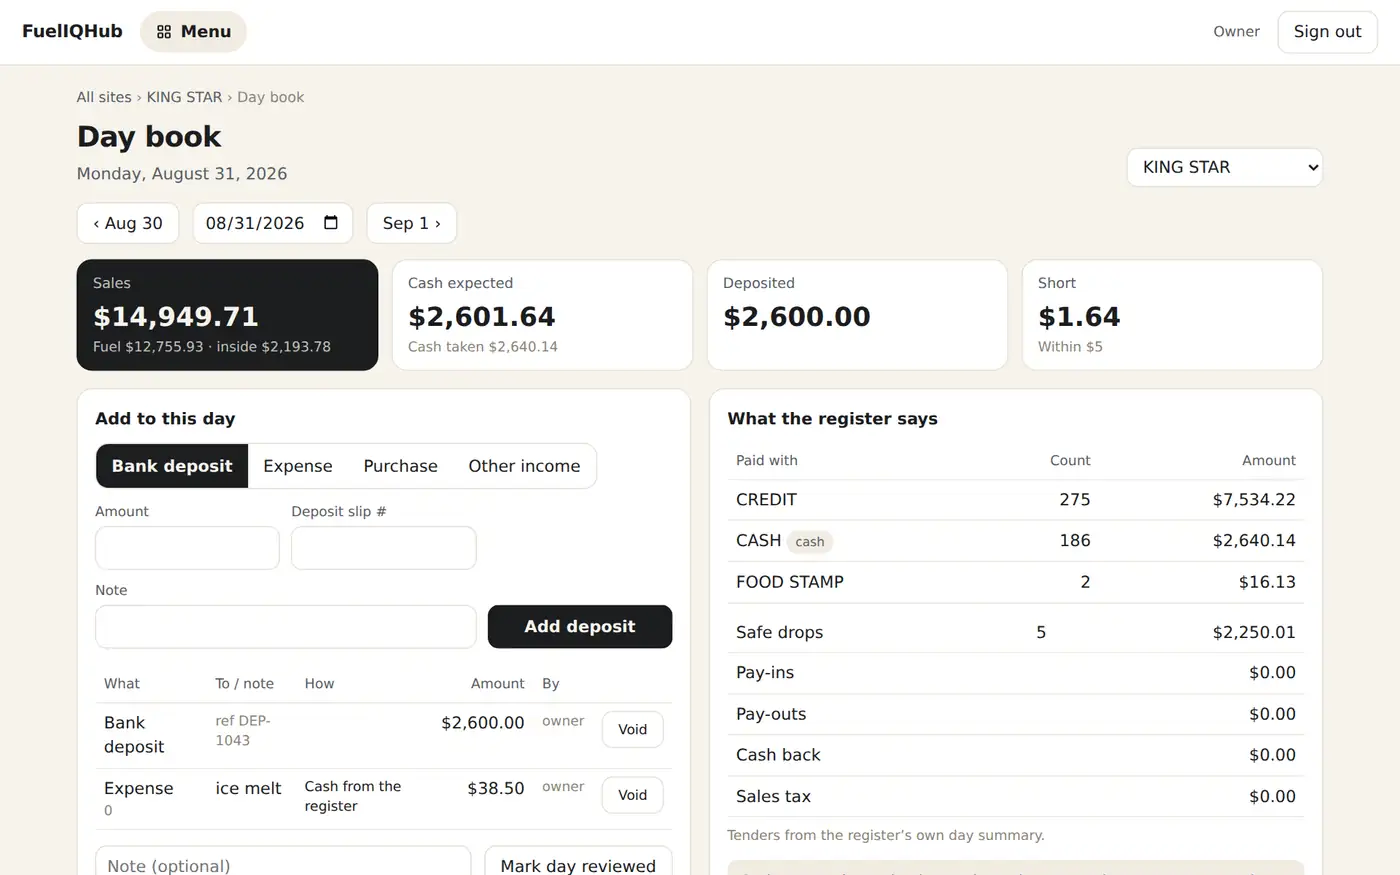Image resolution: width=1400 pixels, height=875 pixels.
Task: Click the 08/31/2026 date field
Action: (272, 223)
